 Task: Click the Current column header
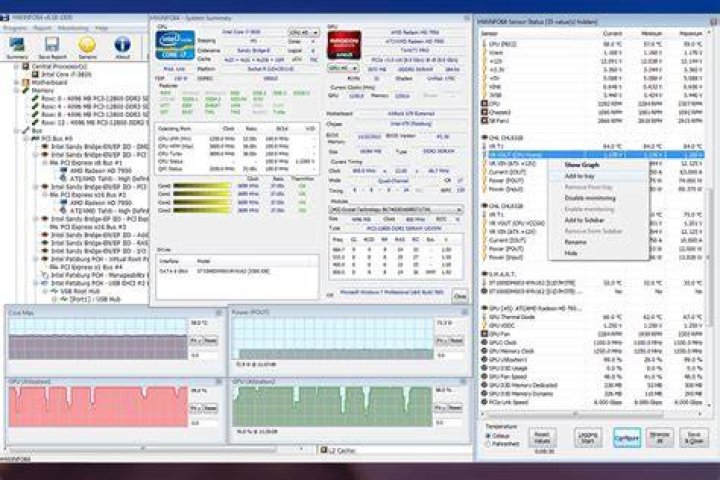pos(612,34)
